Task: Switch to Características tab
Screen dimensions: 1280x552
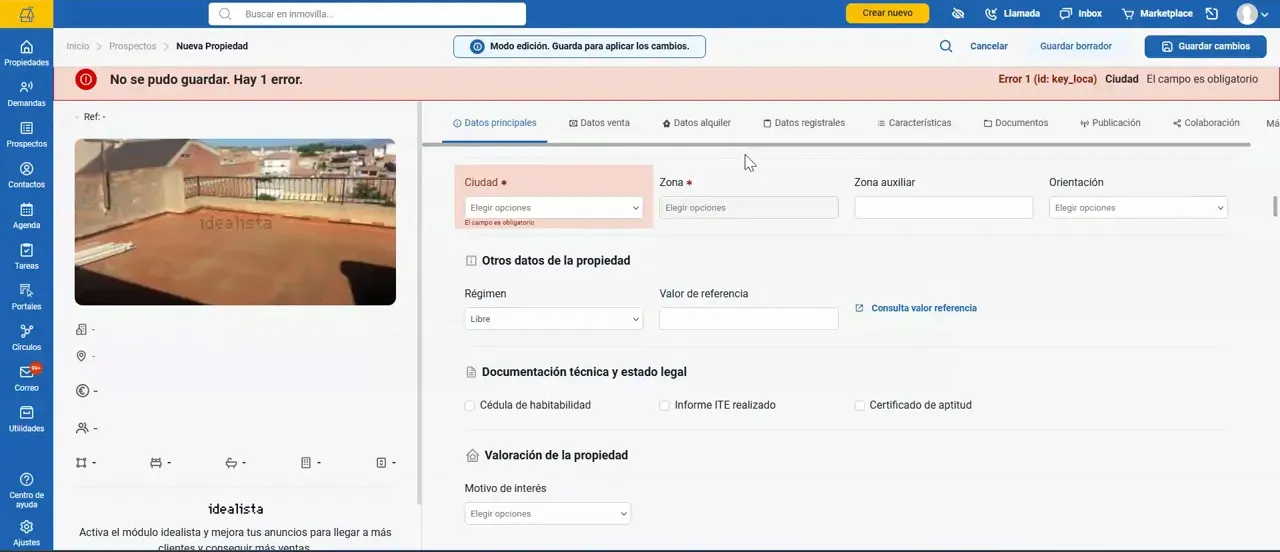Action: click(914, 123)
